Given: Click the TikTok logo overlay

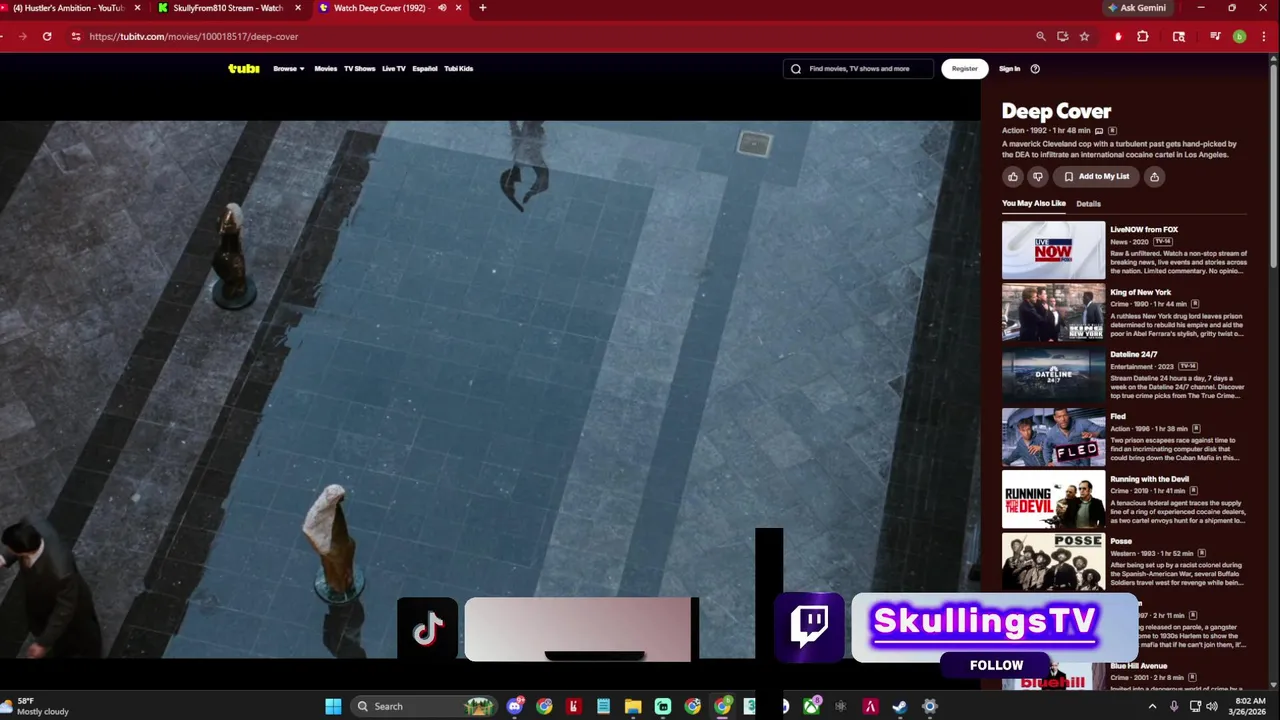Looking at the screenshot, I should 428,630.
